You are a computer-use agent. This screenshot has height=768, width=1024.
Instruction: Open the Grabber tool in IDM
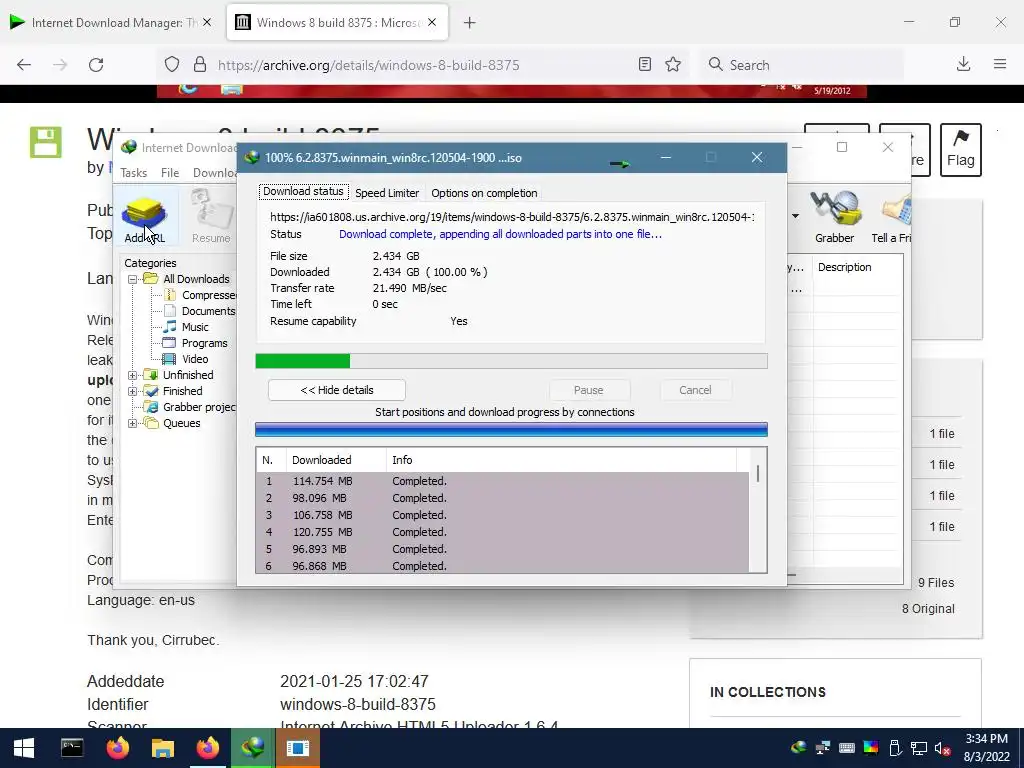(x=834, y=217)
